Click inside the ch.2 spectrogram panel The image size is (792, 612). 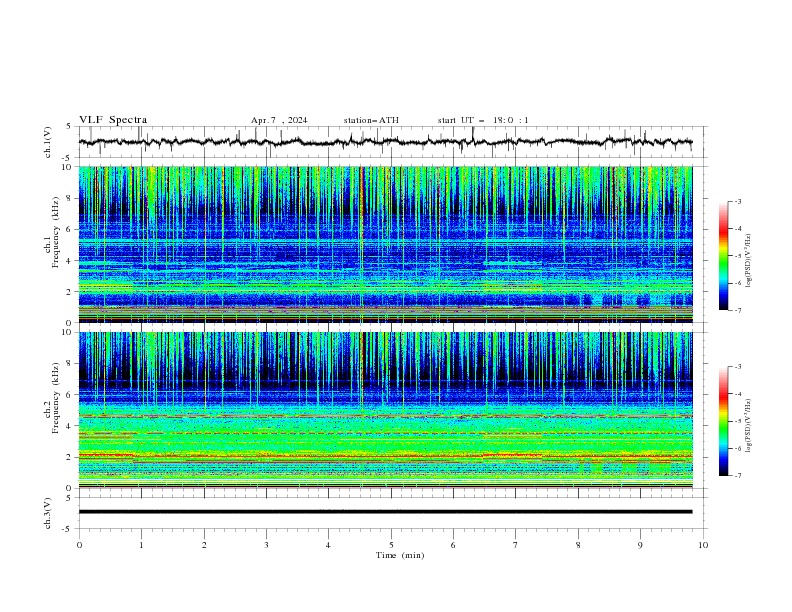pos(385,410)
